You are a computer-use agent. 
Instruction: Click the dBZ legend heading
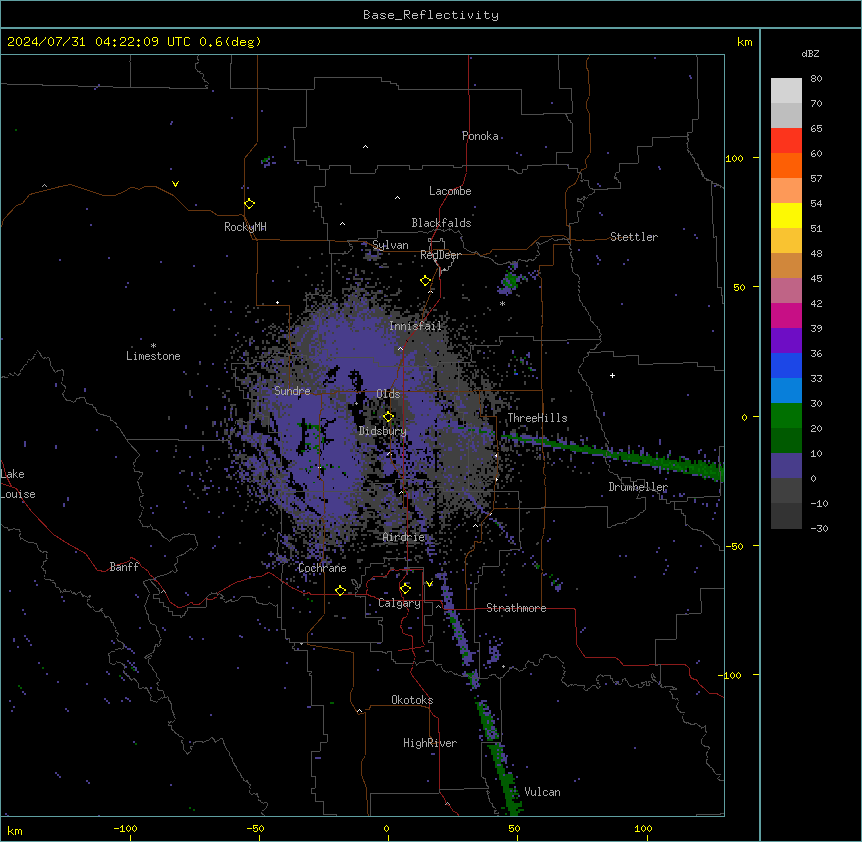point(810,54)
